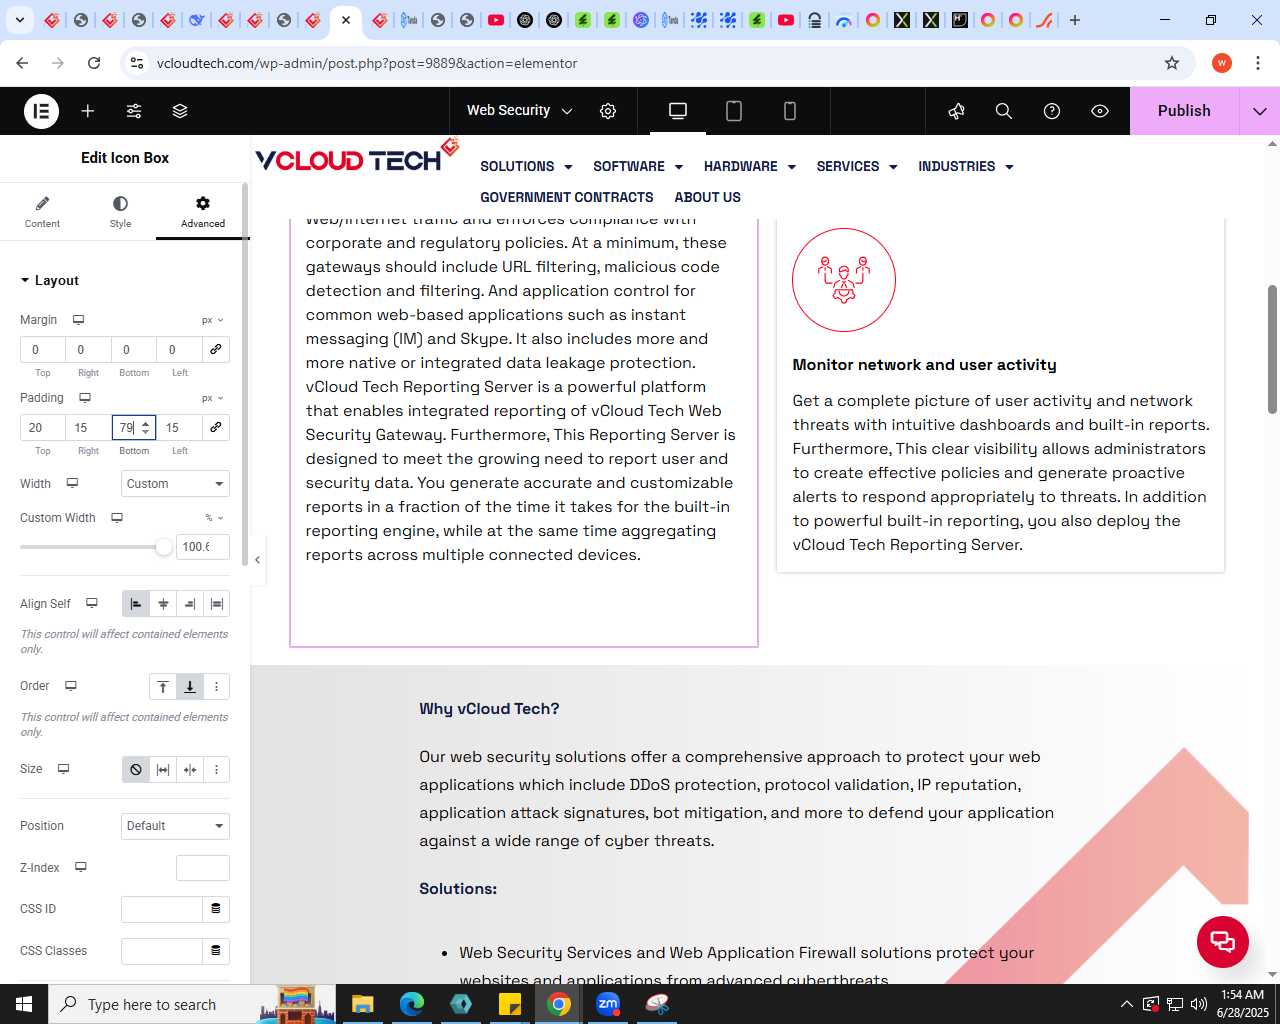Set Size to Shrink

pos(190,770)
